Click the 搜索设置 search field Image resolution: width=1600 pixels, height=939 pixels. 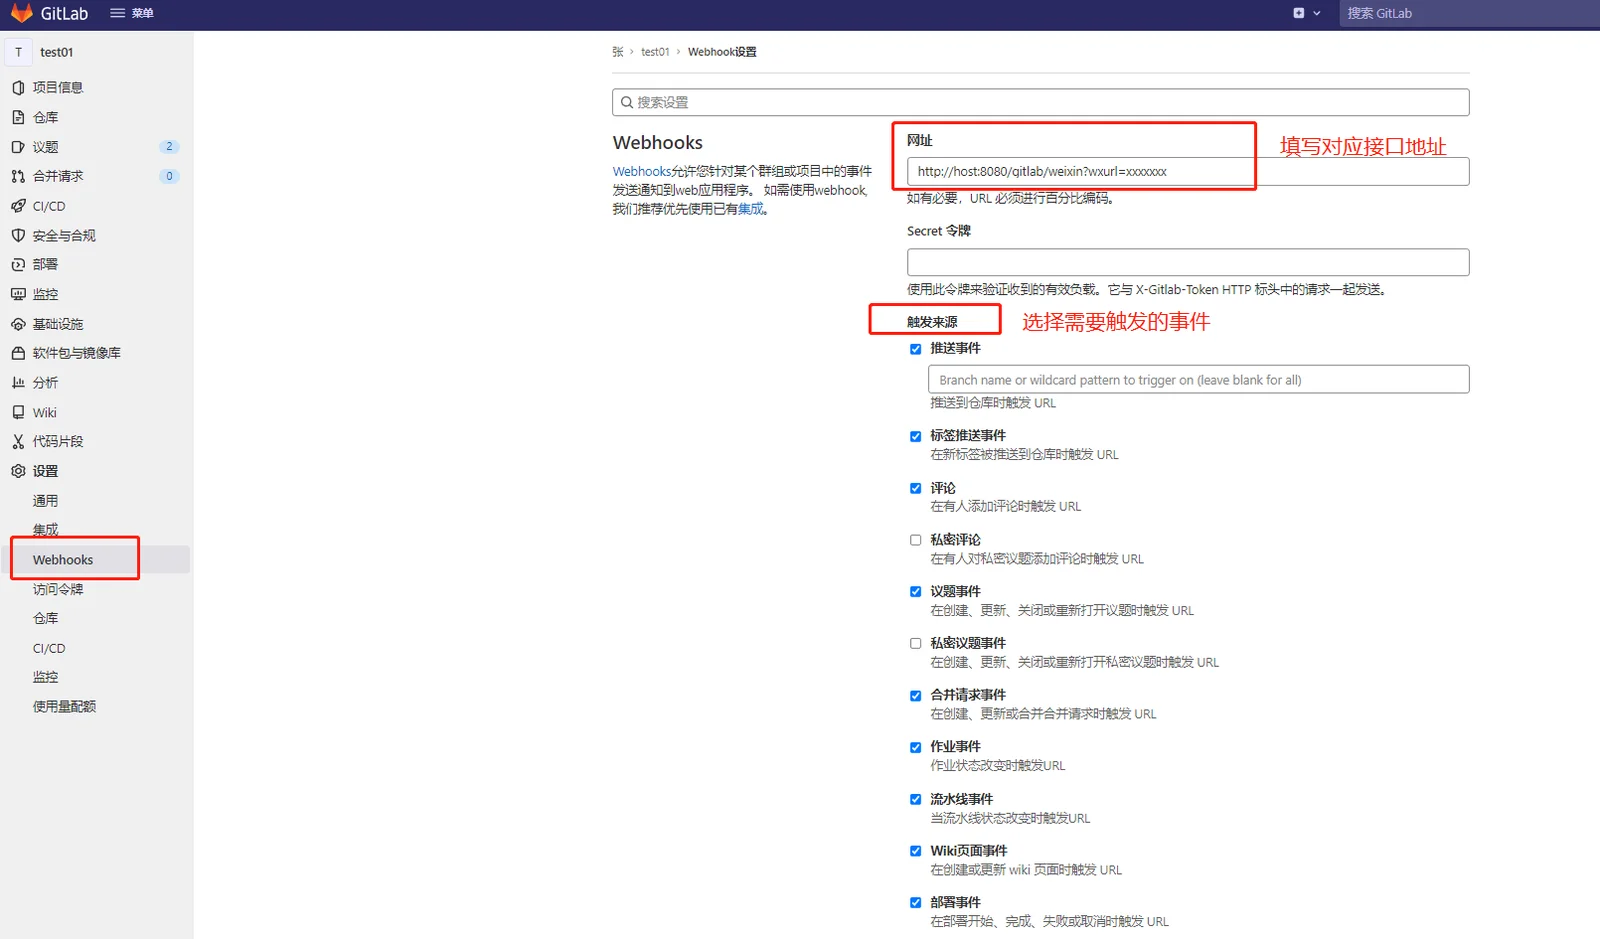[1040, 102]
